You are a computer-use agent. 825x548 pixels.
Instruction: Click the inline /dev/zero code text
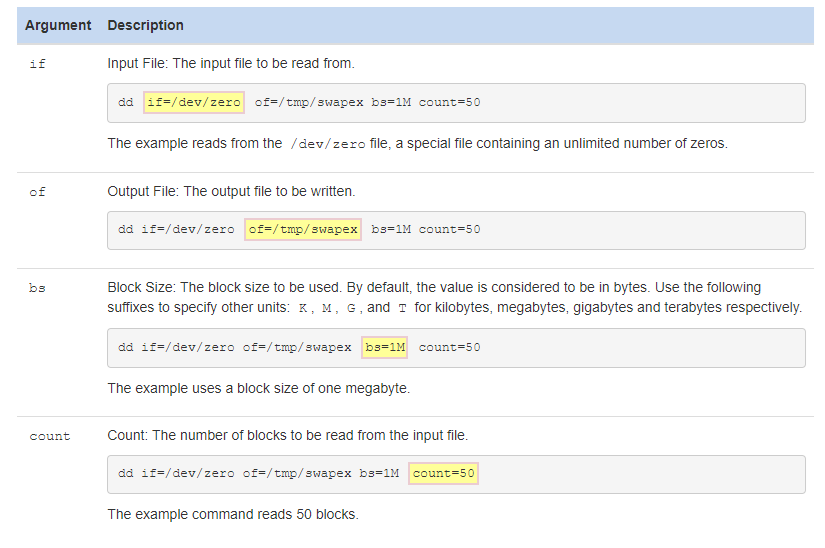tap(328, 144)
